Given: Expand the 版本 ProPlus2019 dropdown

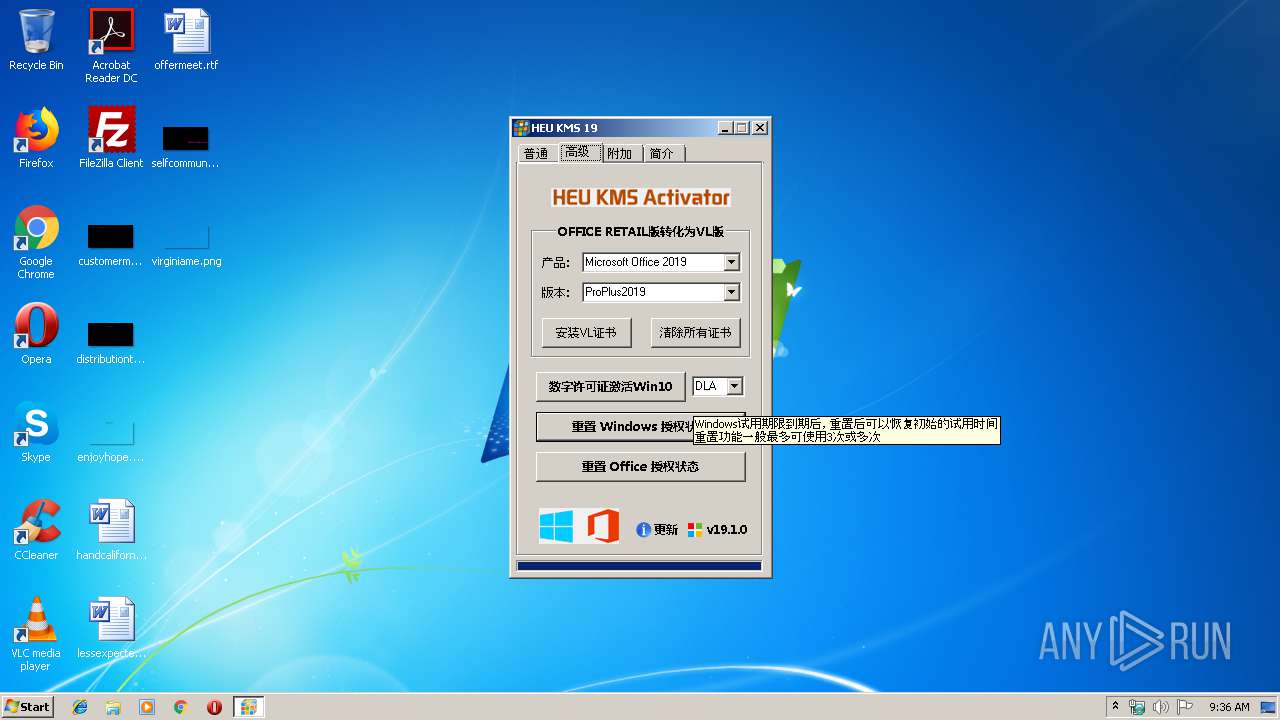Looking at the screenshot, I should tap(731, 292).
